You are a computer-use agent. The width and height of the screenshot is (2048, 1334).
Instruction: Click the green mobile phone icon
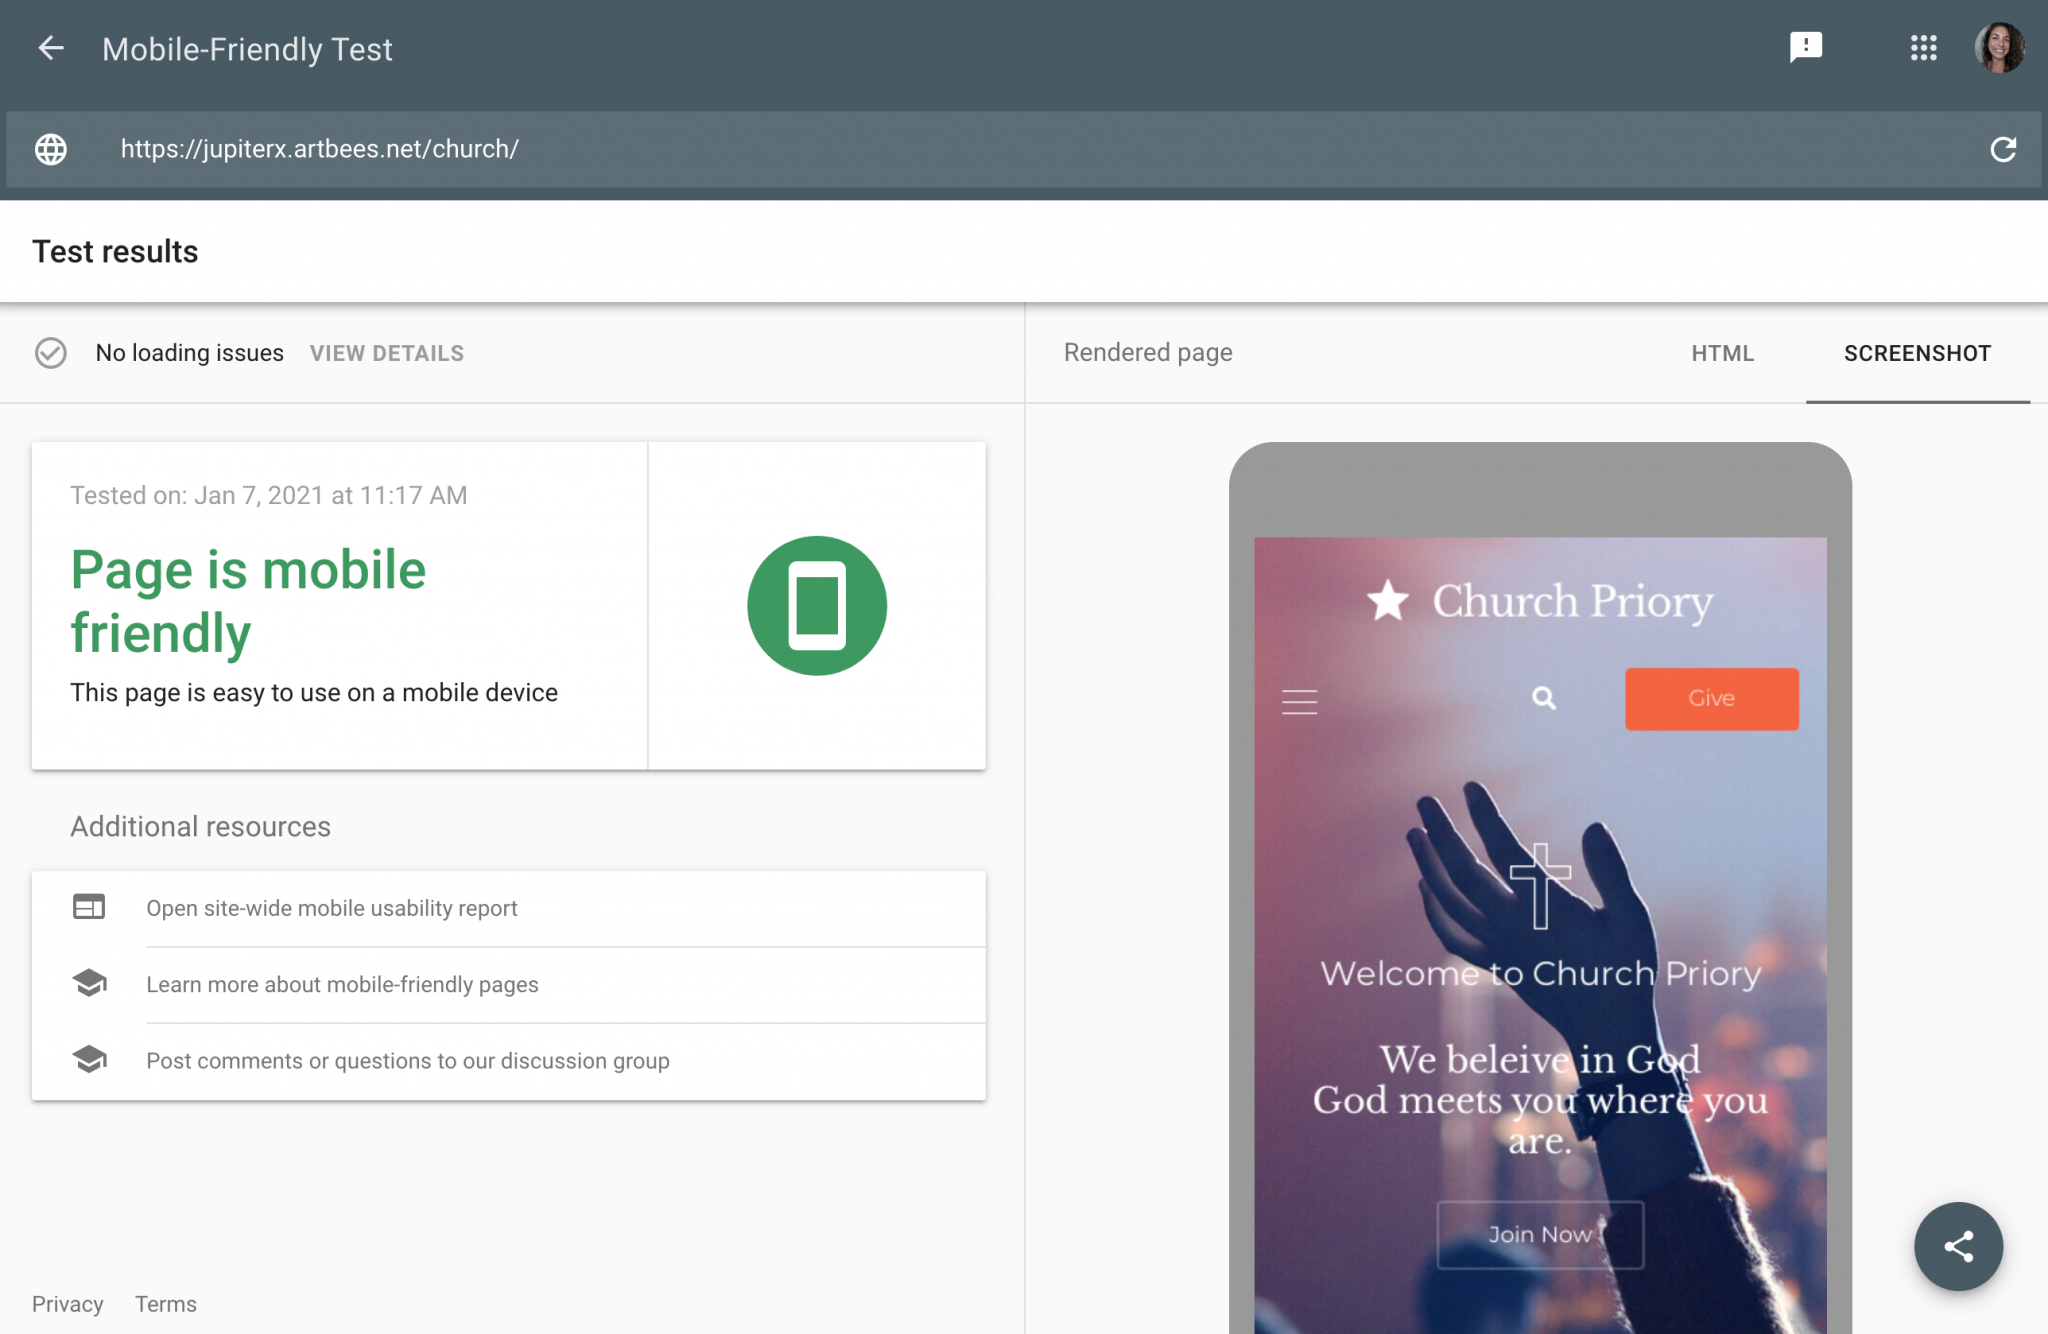tap(816, 606)
